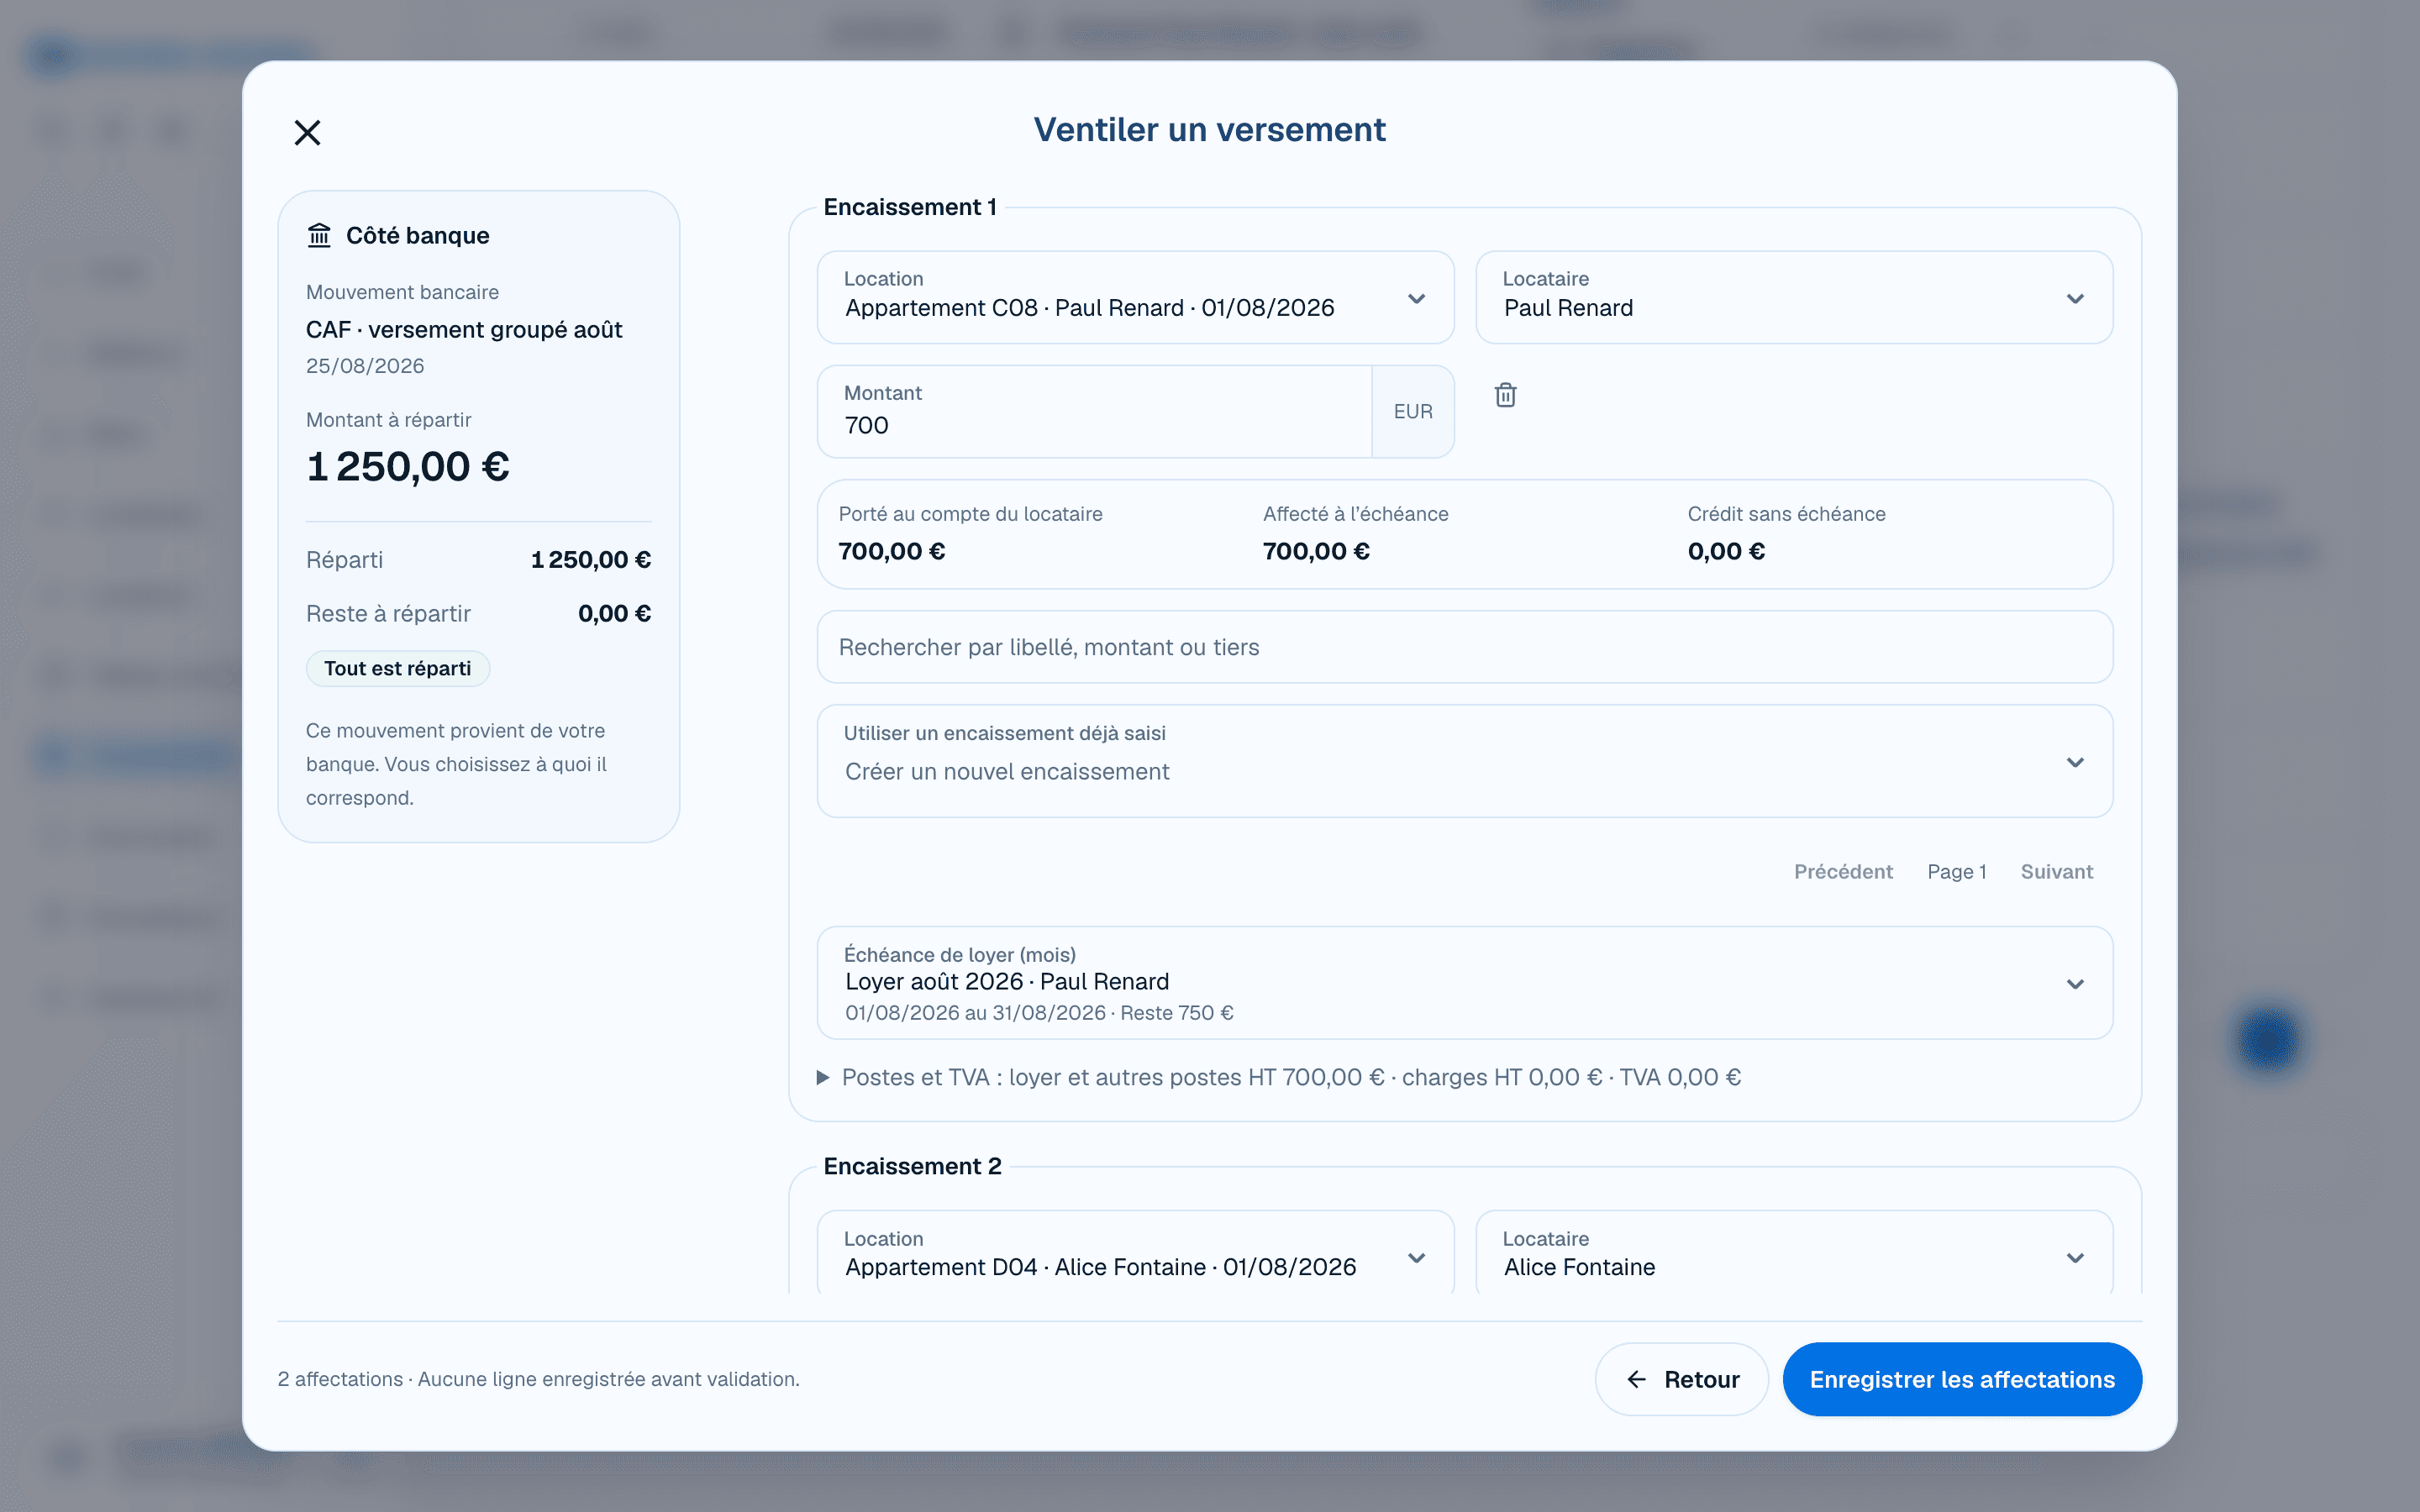Image resolution: width=2420 pixels, height=1512 pixels.
Task: Click the Tout est réparti badge
Action: [398, 668]
